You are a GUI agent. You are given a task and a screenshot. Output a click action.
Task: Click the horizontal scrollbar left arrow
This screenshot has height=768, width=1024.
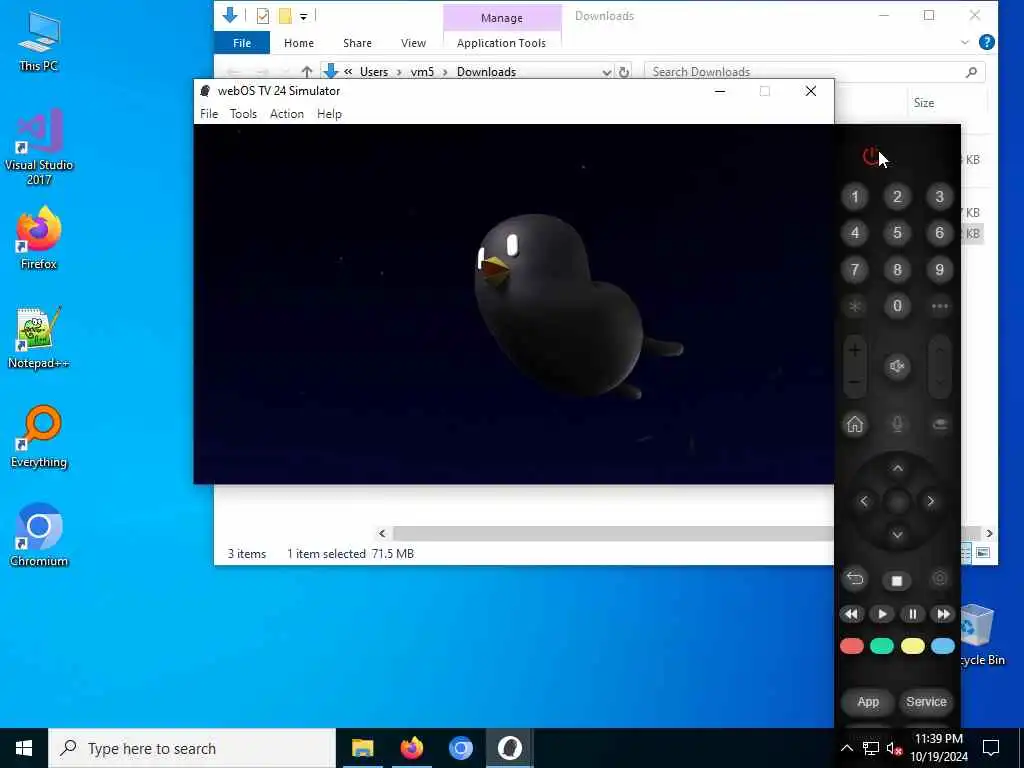pyautogui.click(x=382, y=534)
